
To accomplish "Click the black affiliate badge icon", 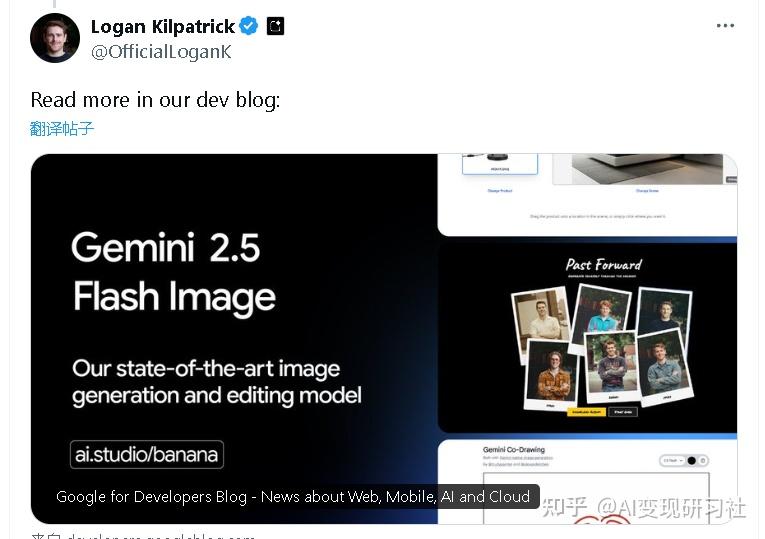I will coord(275,26).
